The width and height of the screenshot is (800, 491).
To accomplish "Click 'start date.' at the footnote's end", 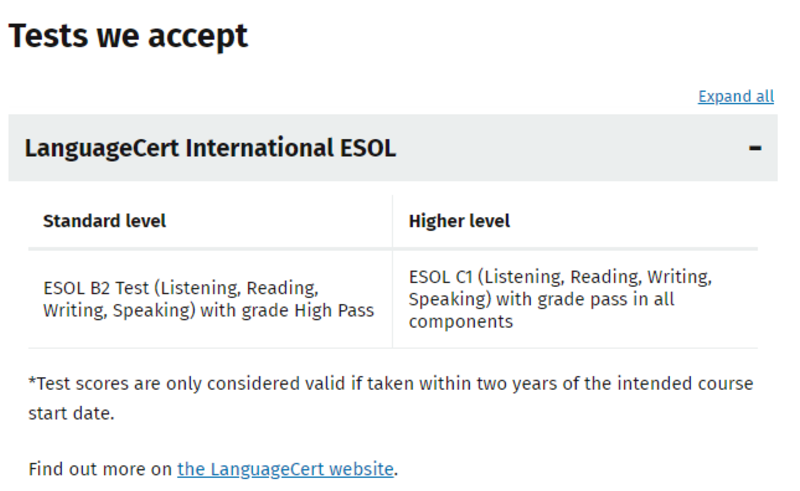I will coord(71,413).
